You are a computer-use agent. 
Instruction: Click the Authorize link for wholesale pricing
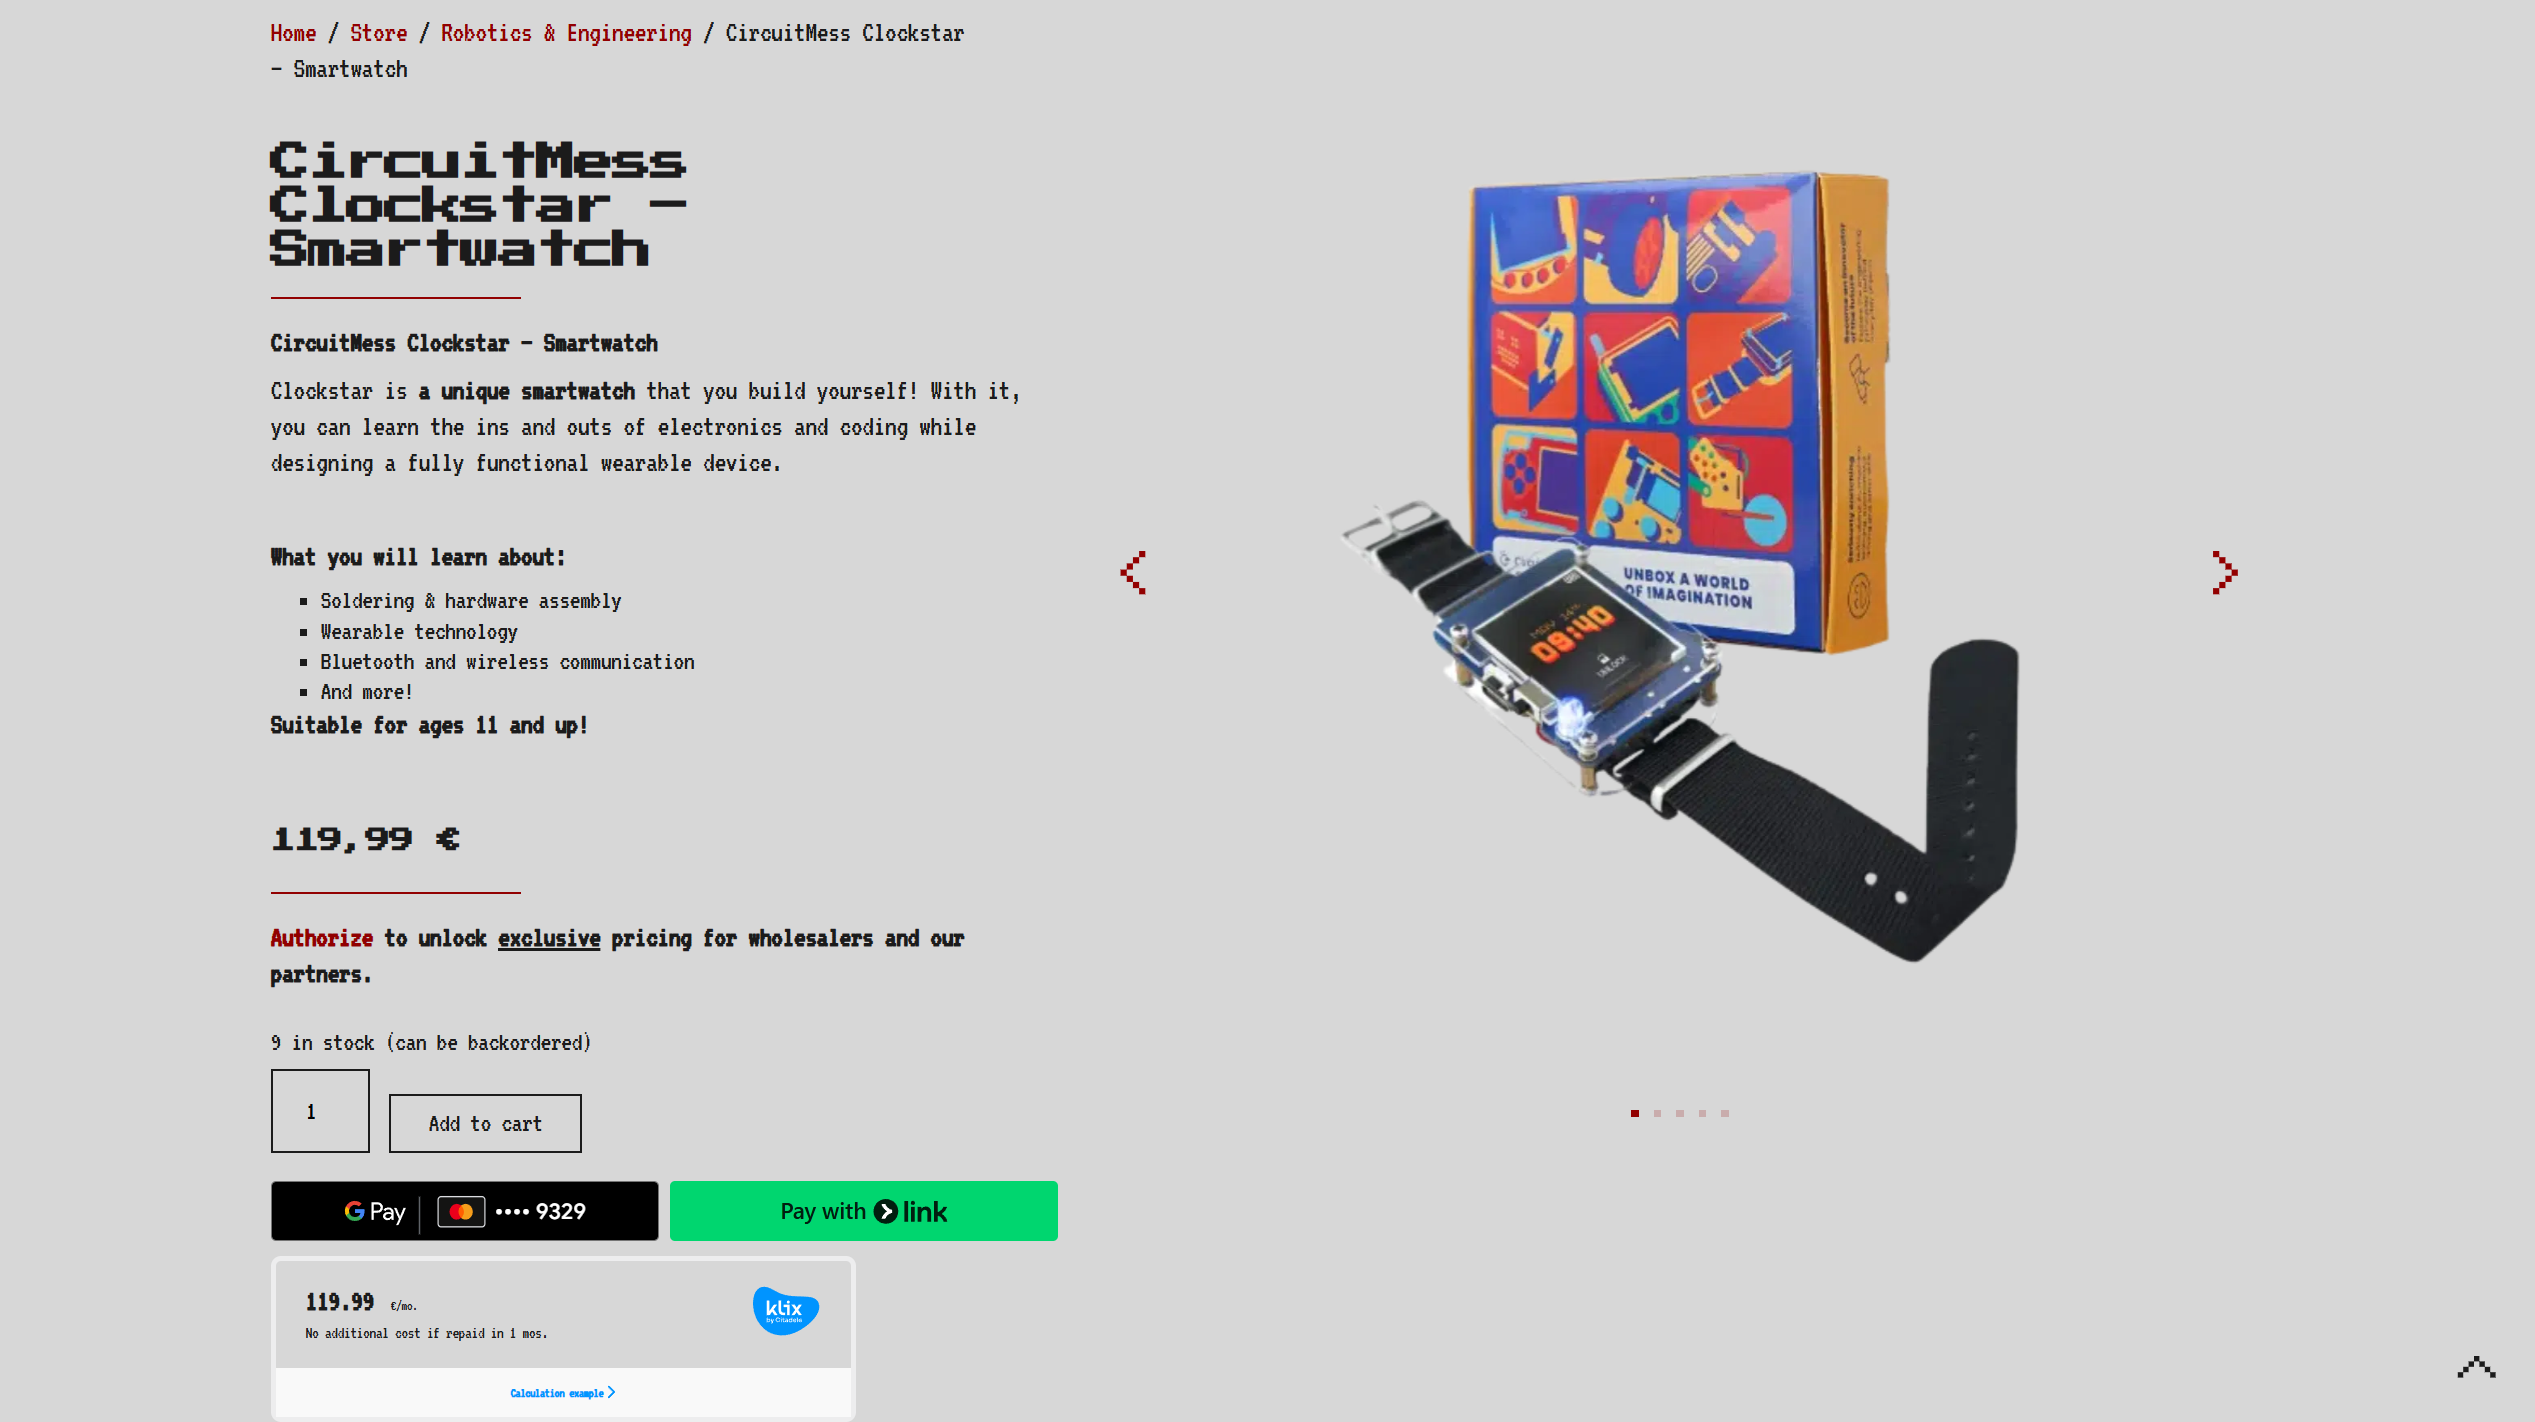[x=321, y=938]
